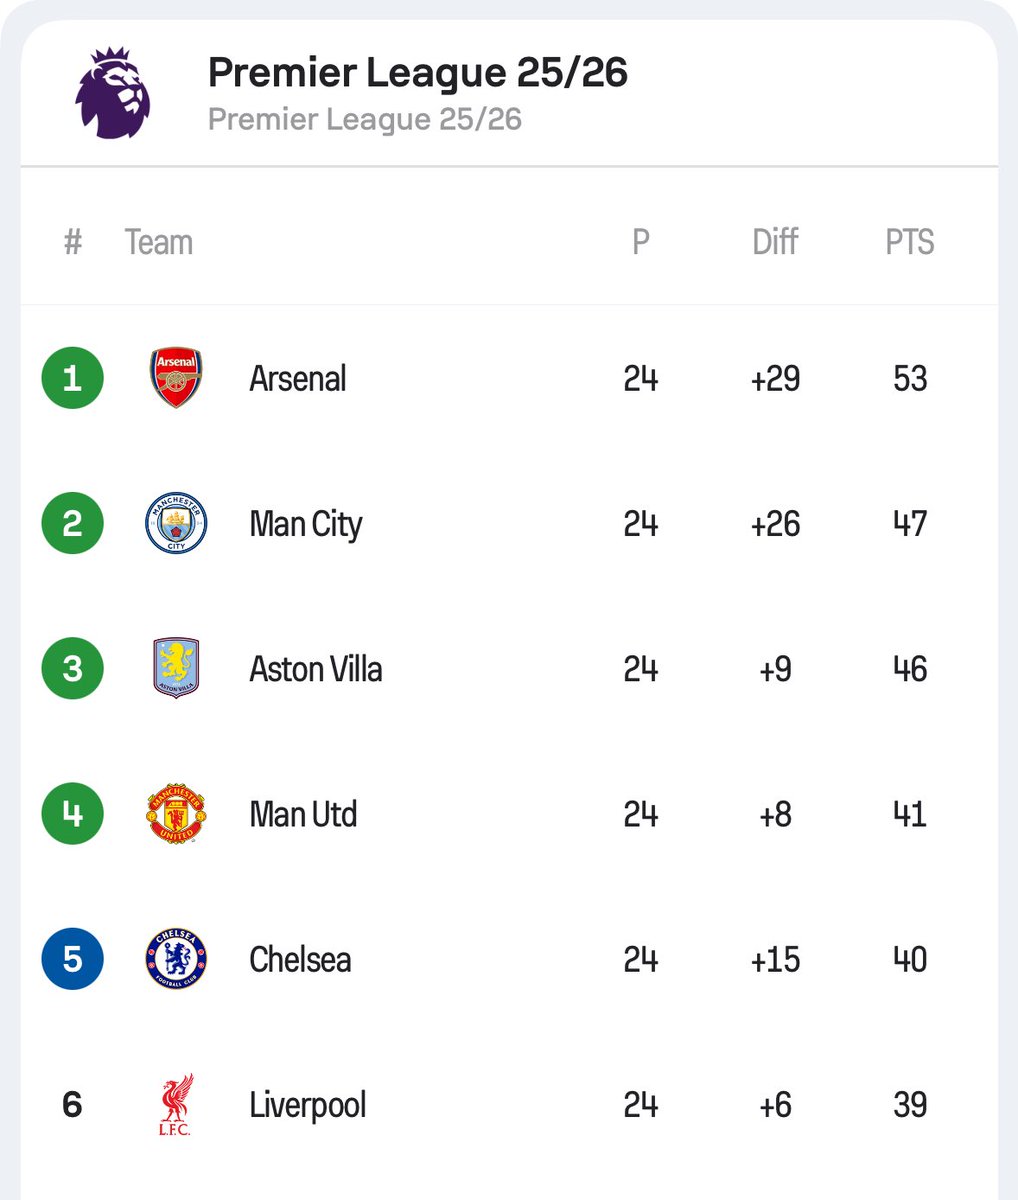Sort table by Diff column header
The image size is (1018, 1200).
(775, 242)
